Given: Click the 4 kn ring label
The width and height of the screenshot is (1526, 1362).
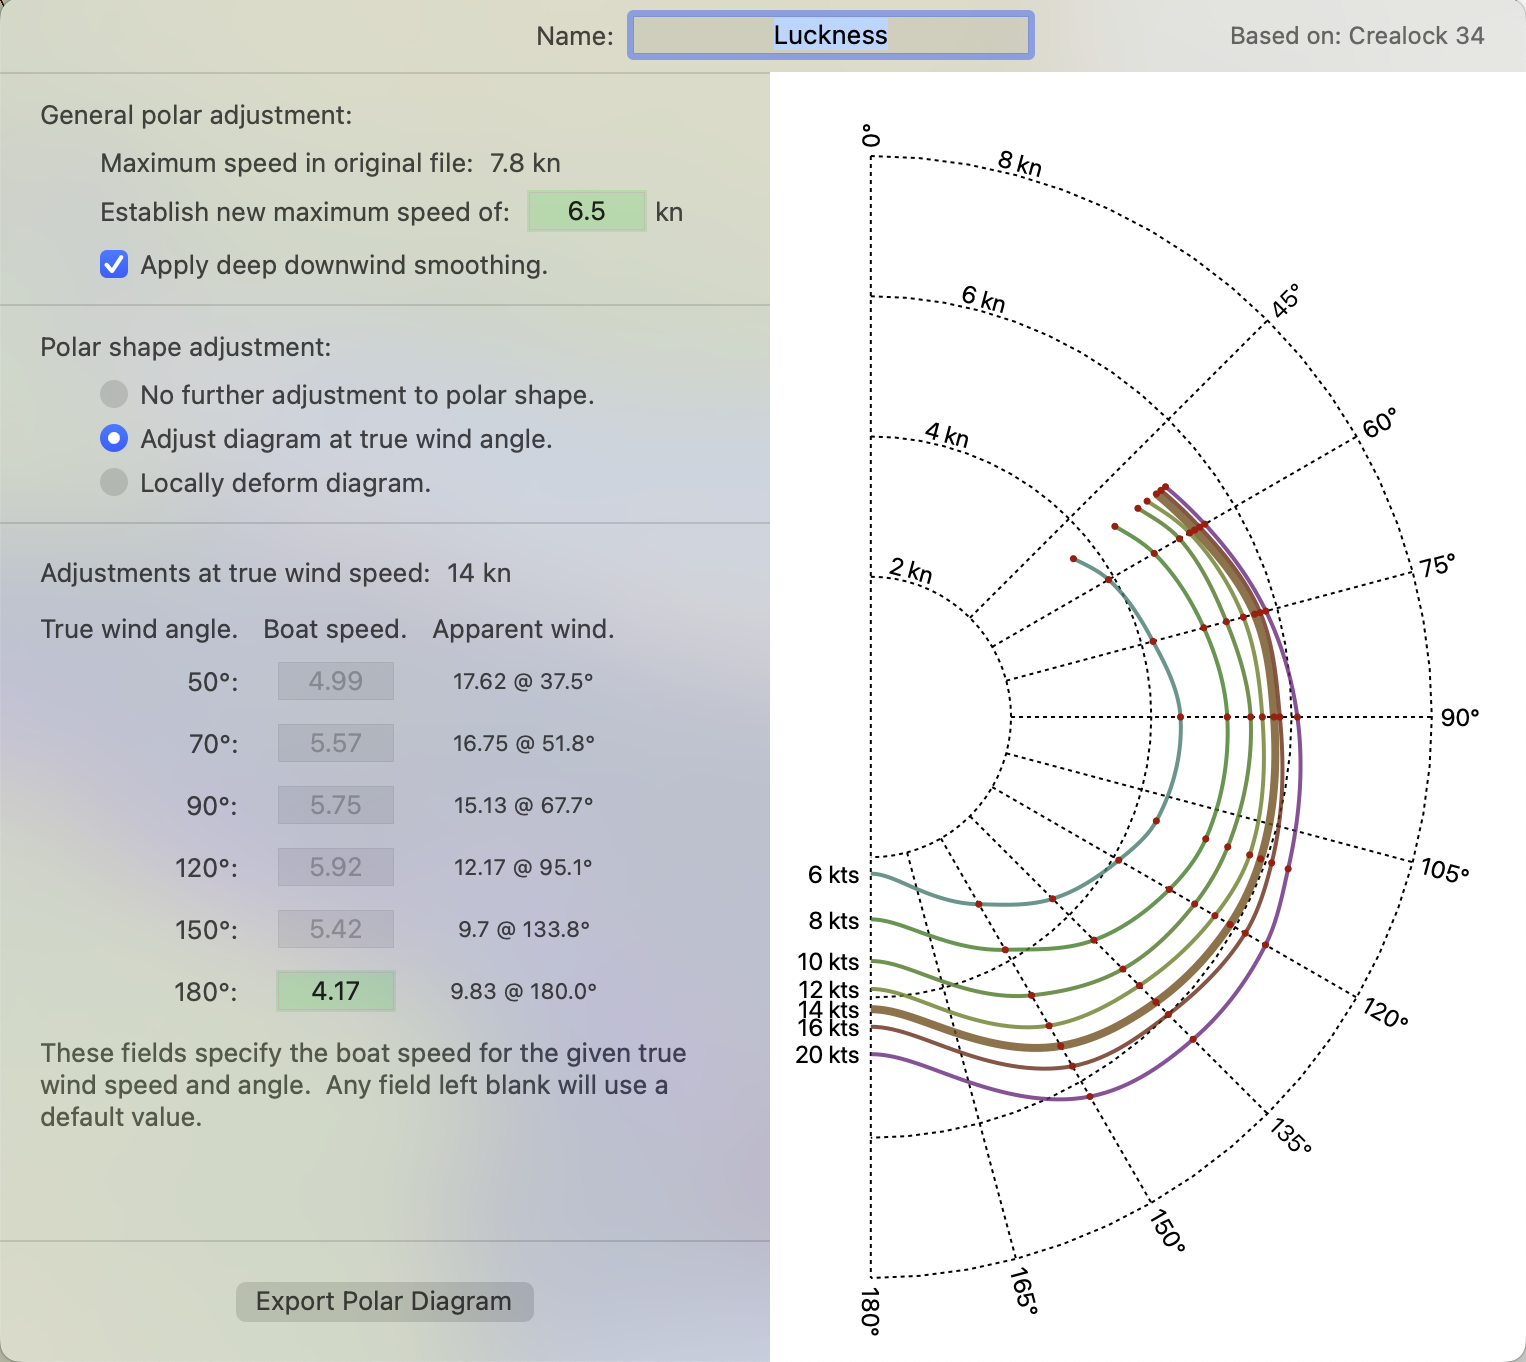Looking at the screenshot, I should 946,435.
